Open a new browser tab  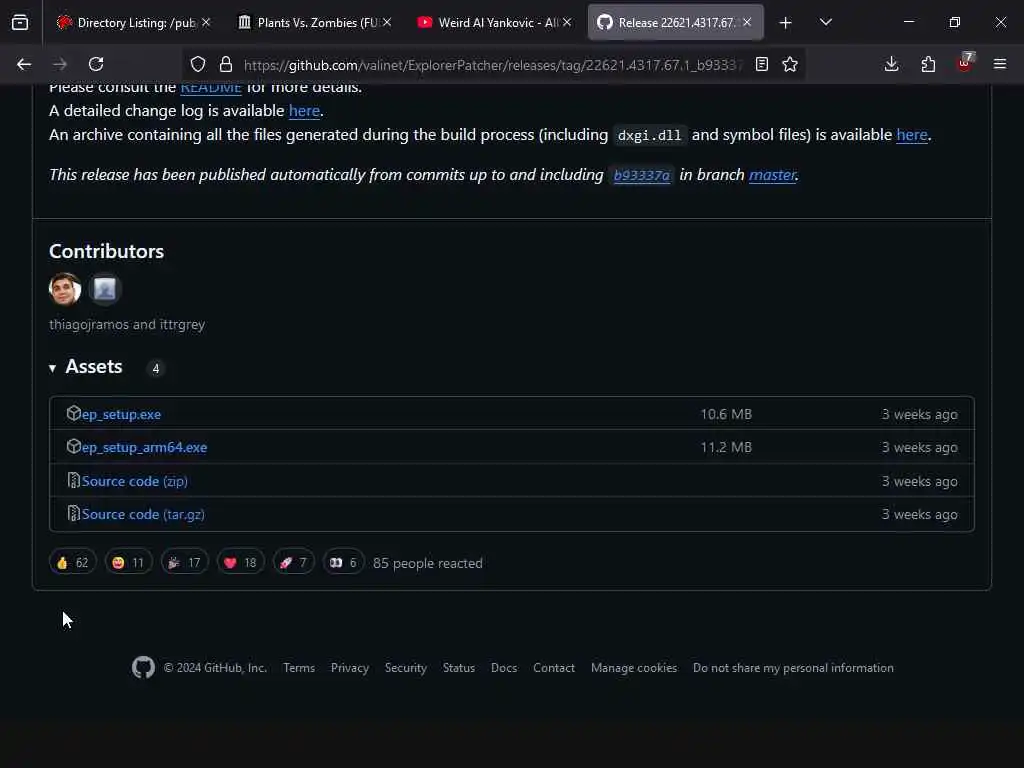tap(786, 23)
